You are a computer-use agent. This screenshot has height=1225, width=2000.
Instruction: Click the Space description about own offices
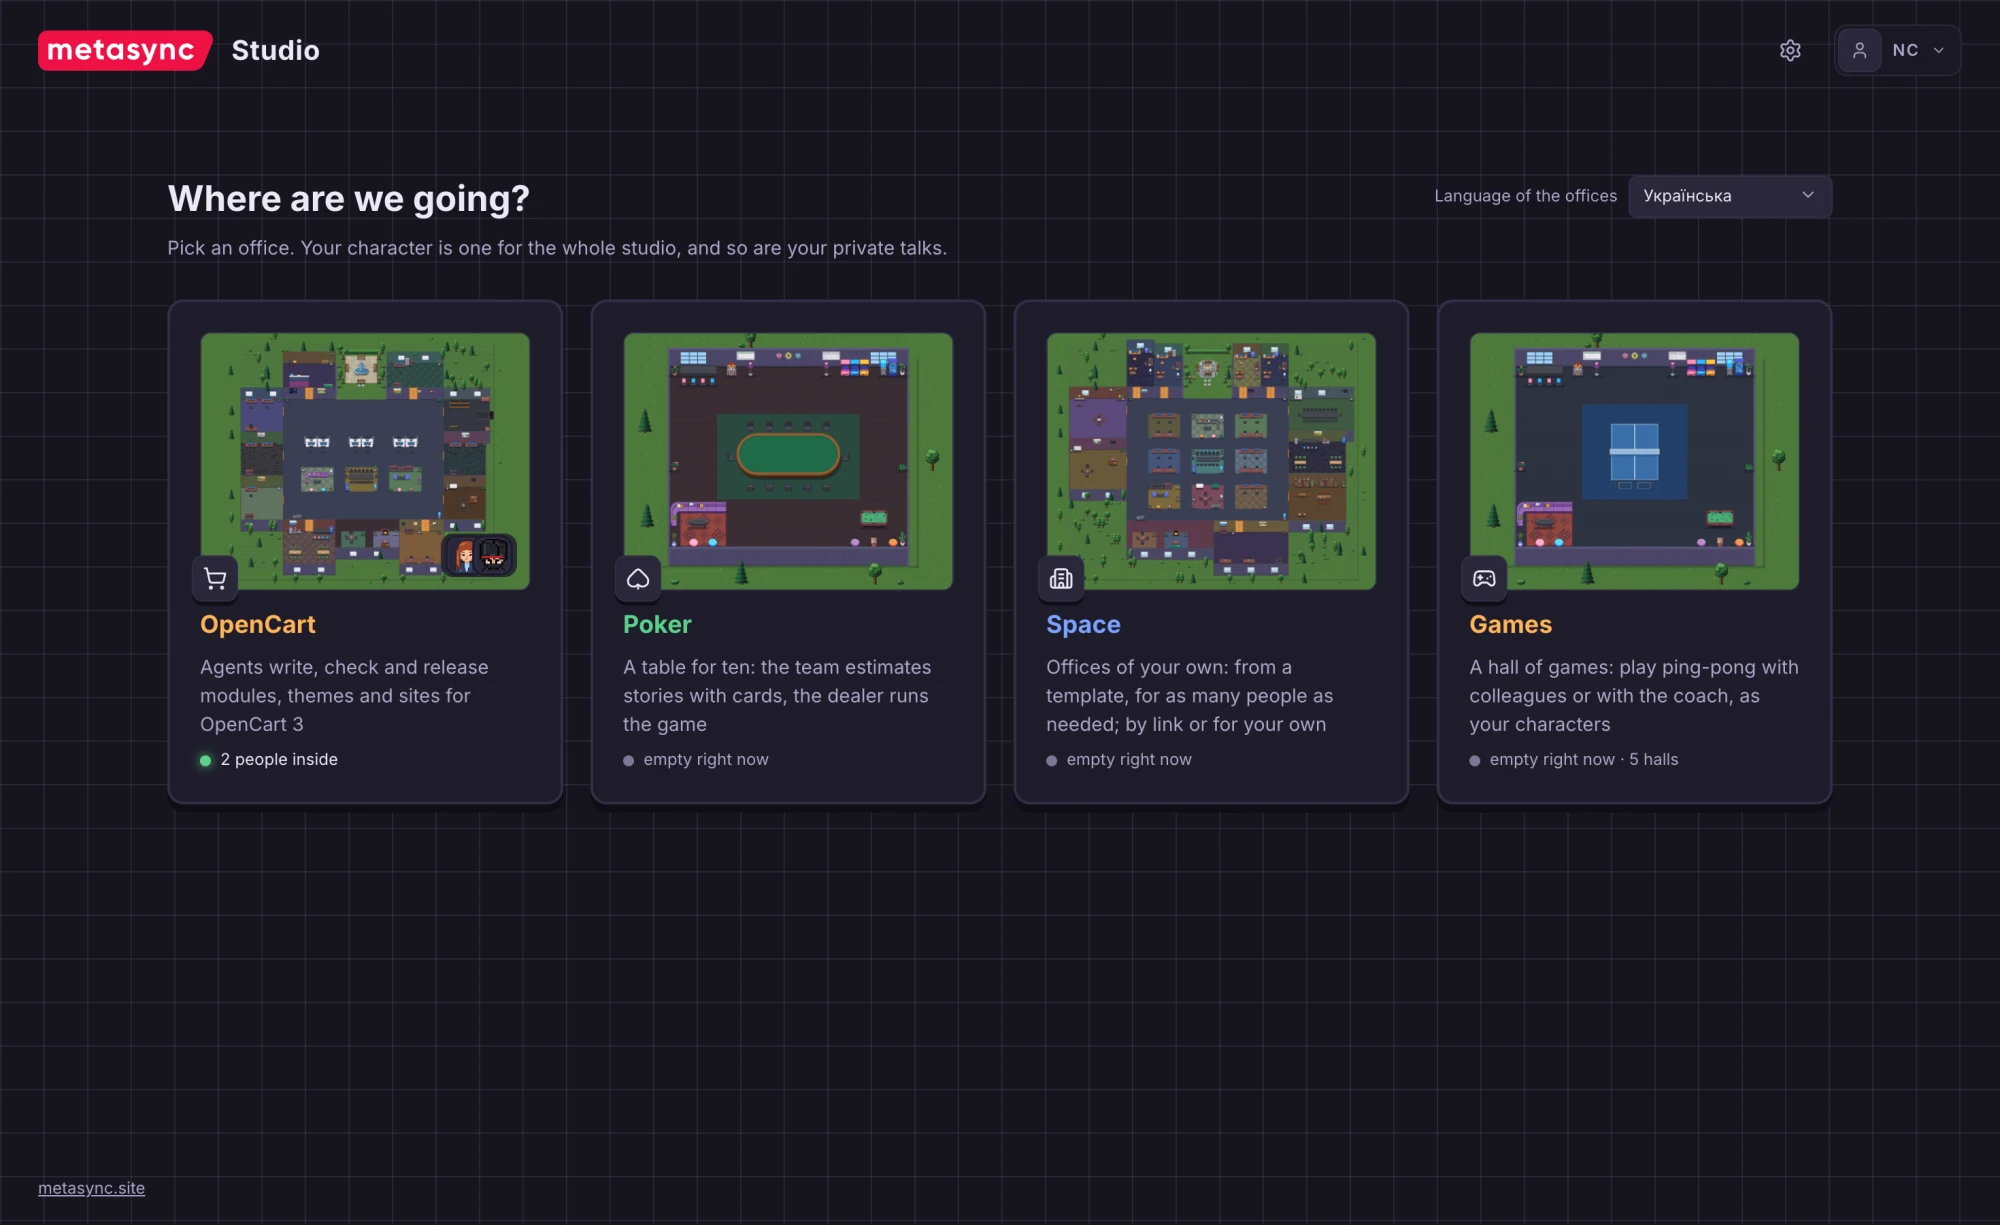tap(1189, 695)
